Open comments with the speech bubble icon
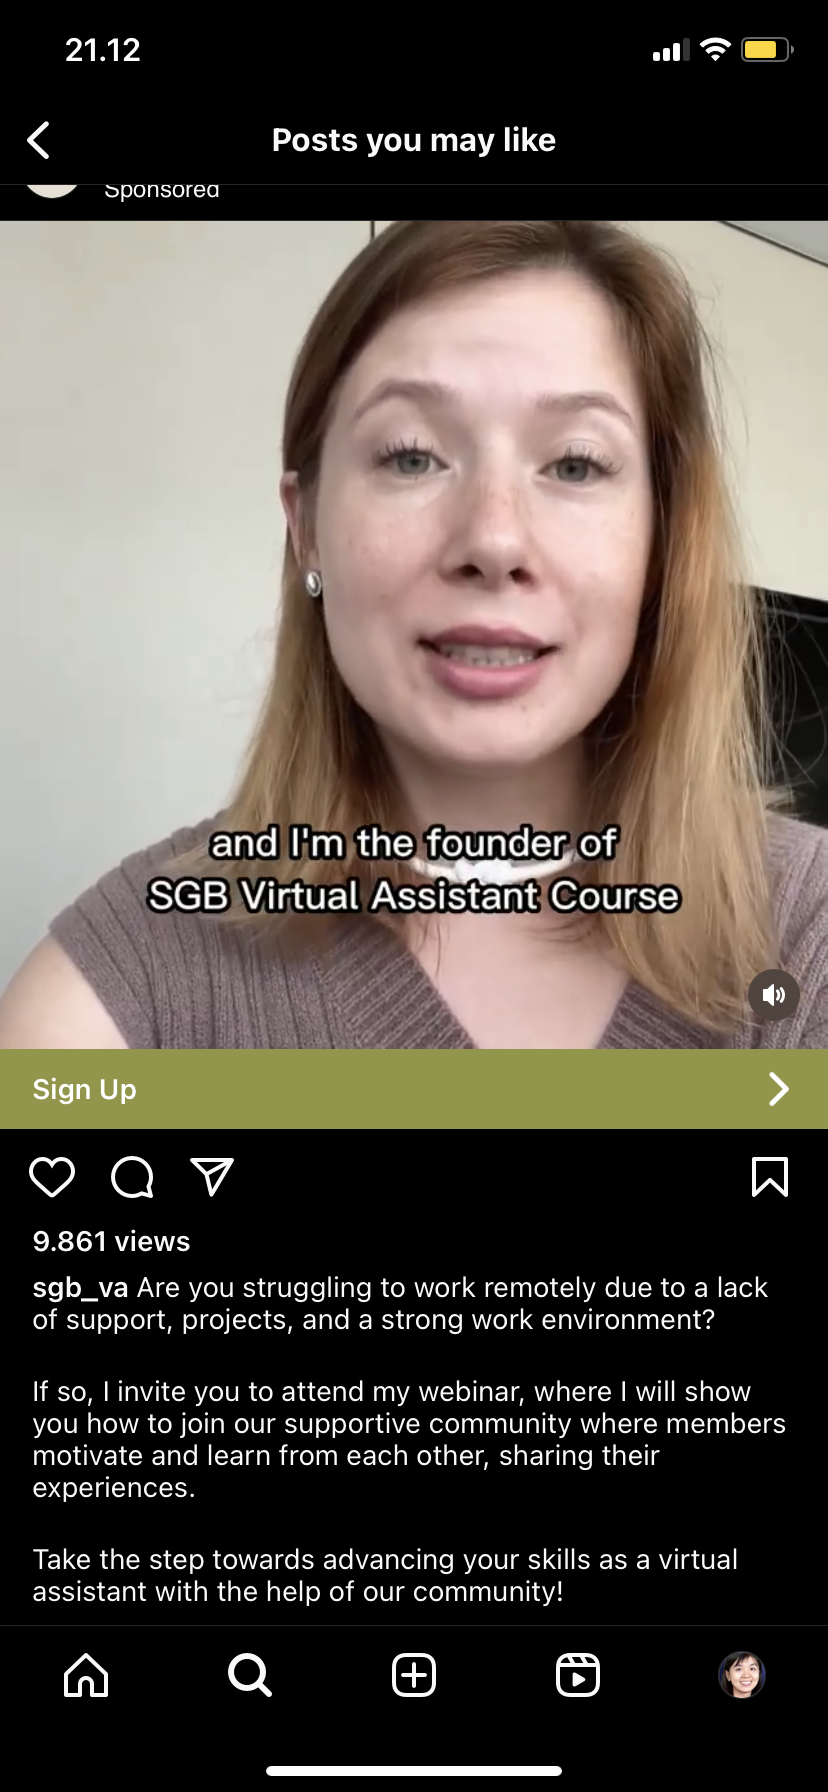This screenshot has width=828, height=1792. coord(132,1177)
